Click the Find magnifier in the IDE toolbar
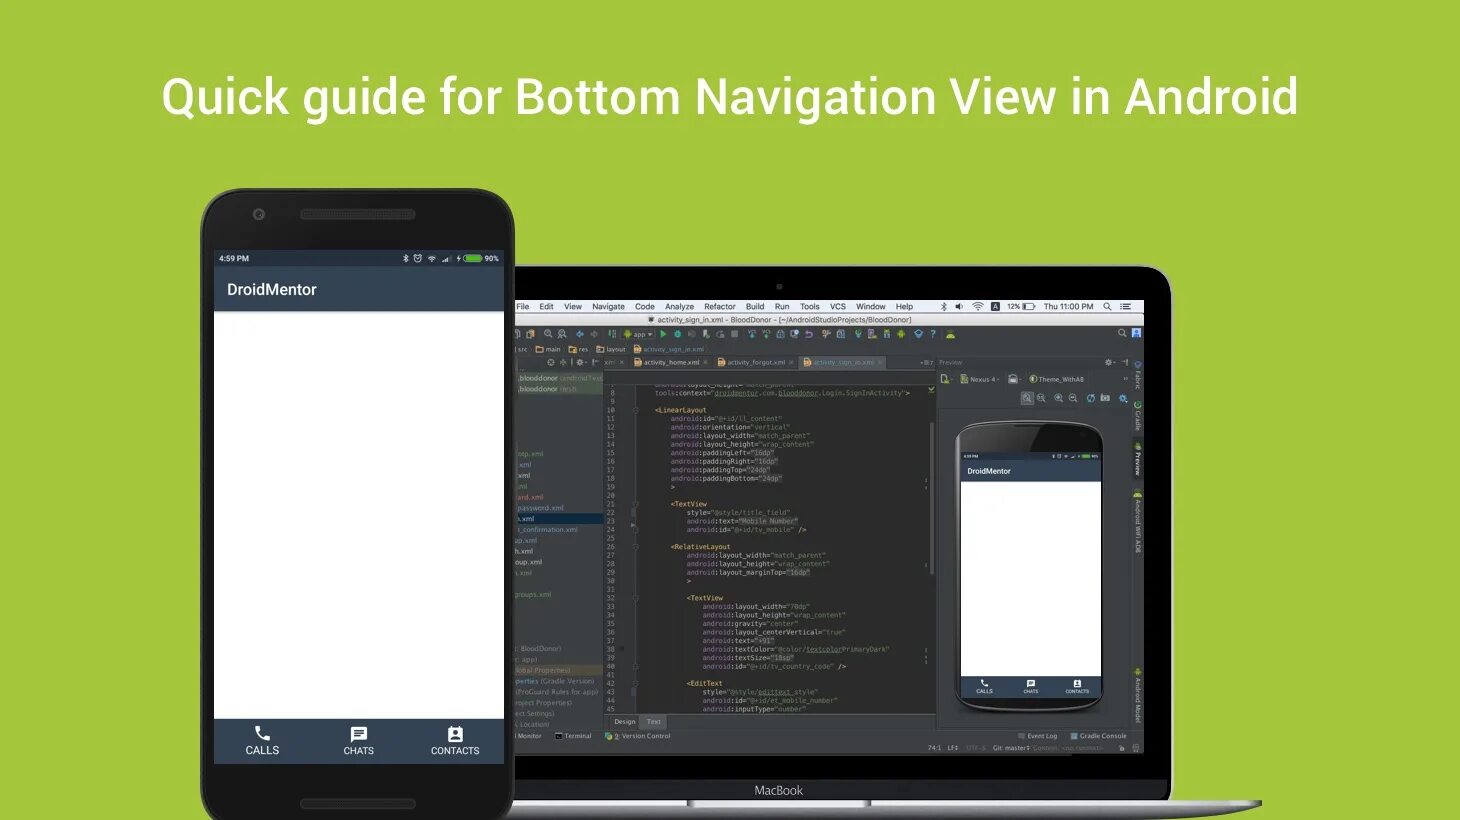The width and height of the screenshot is (1460, 820). pos(548,334)
